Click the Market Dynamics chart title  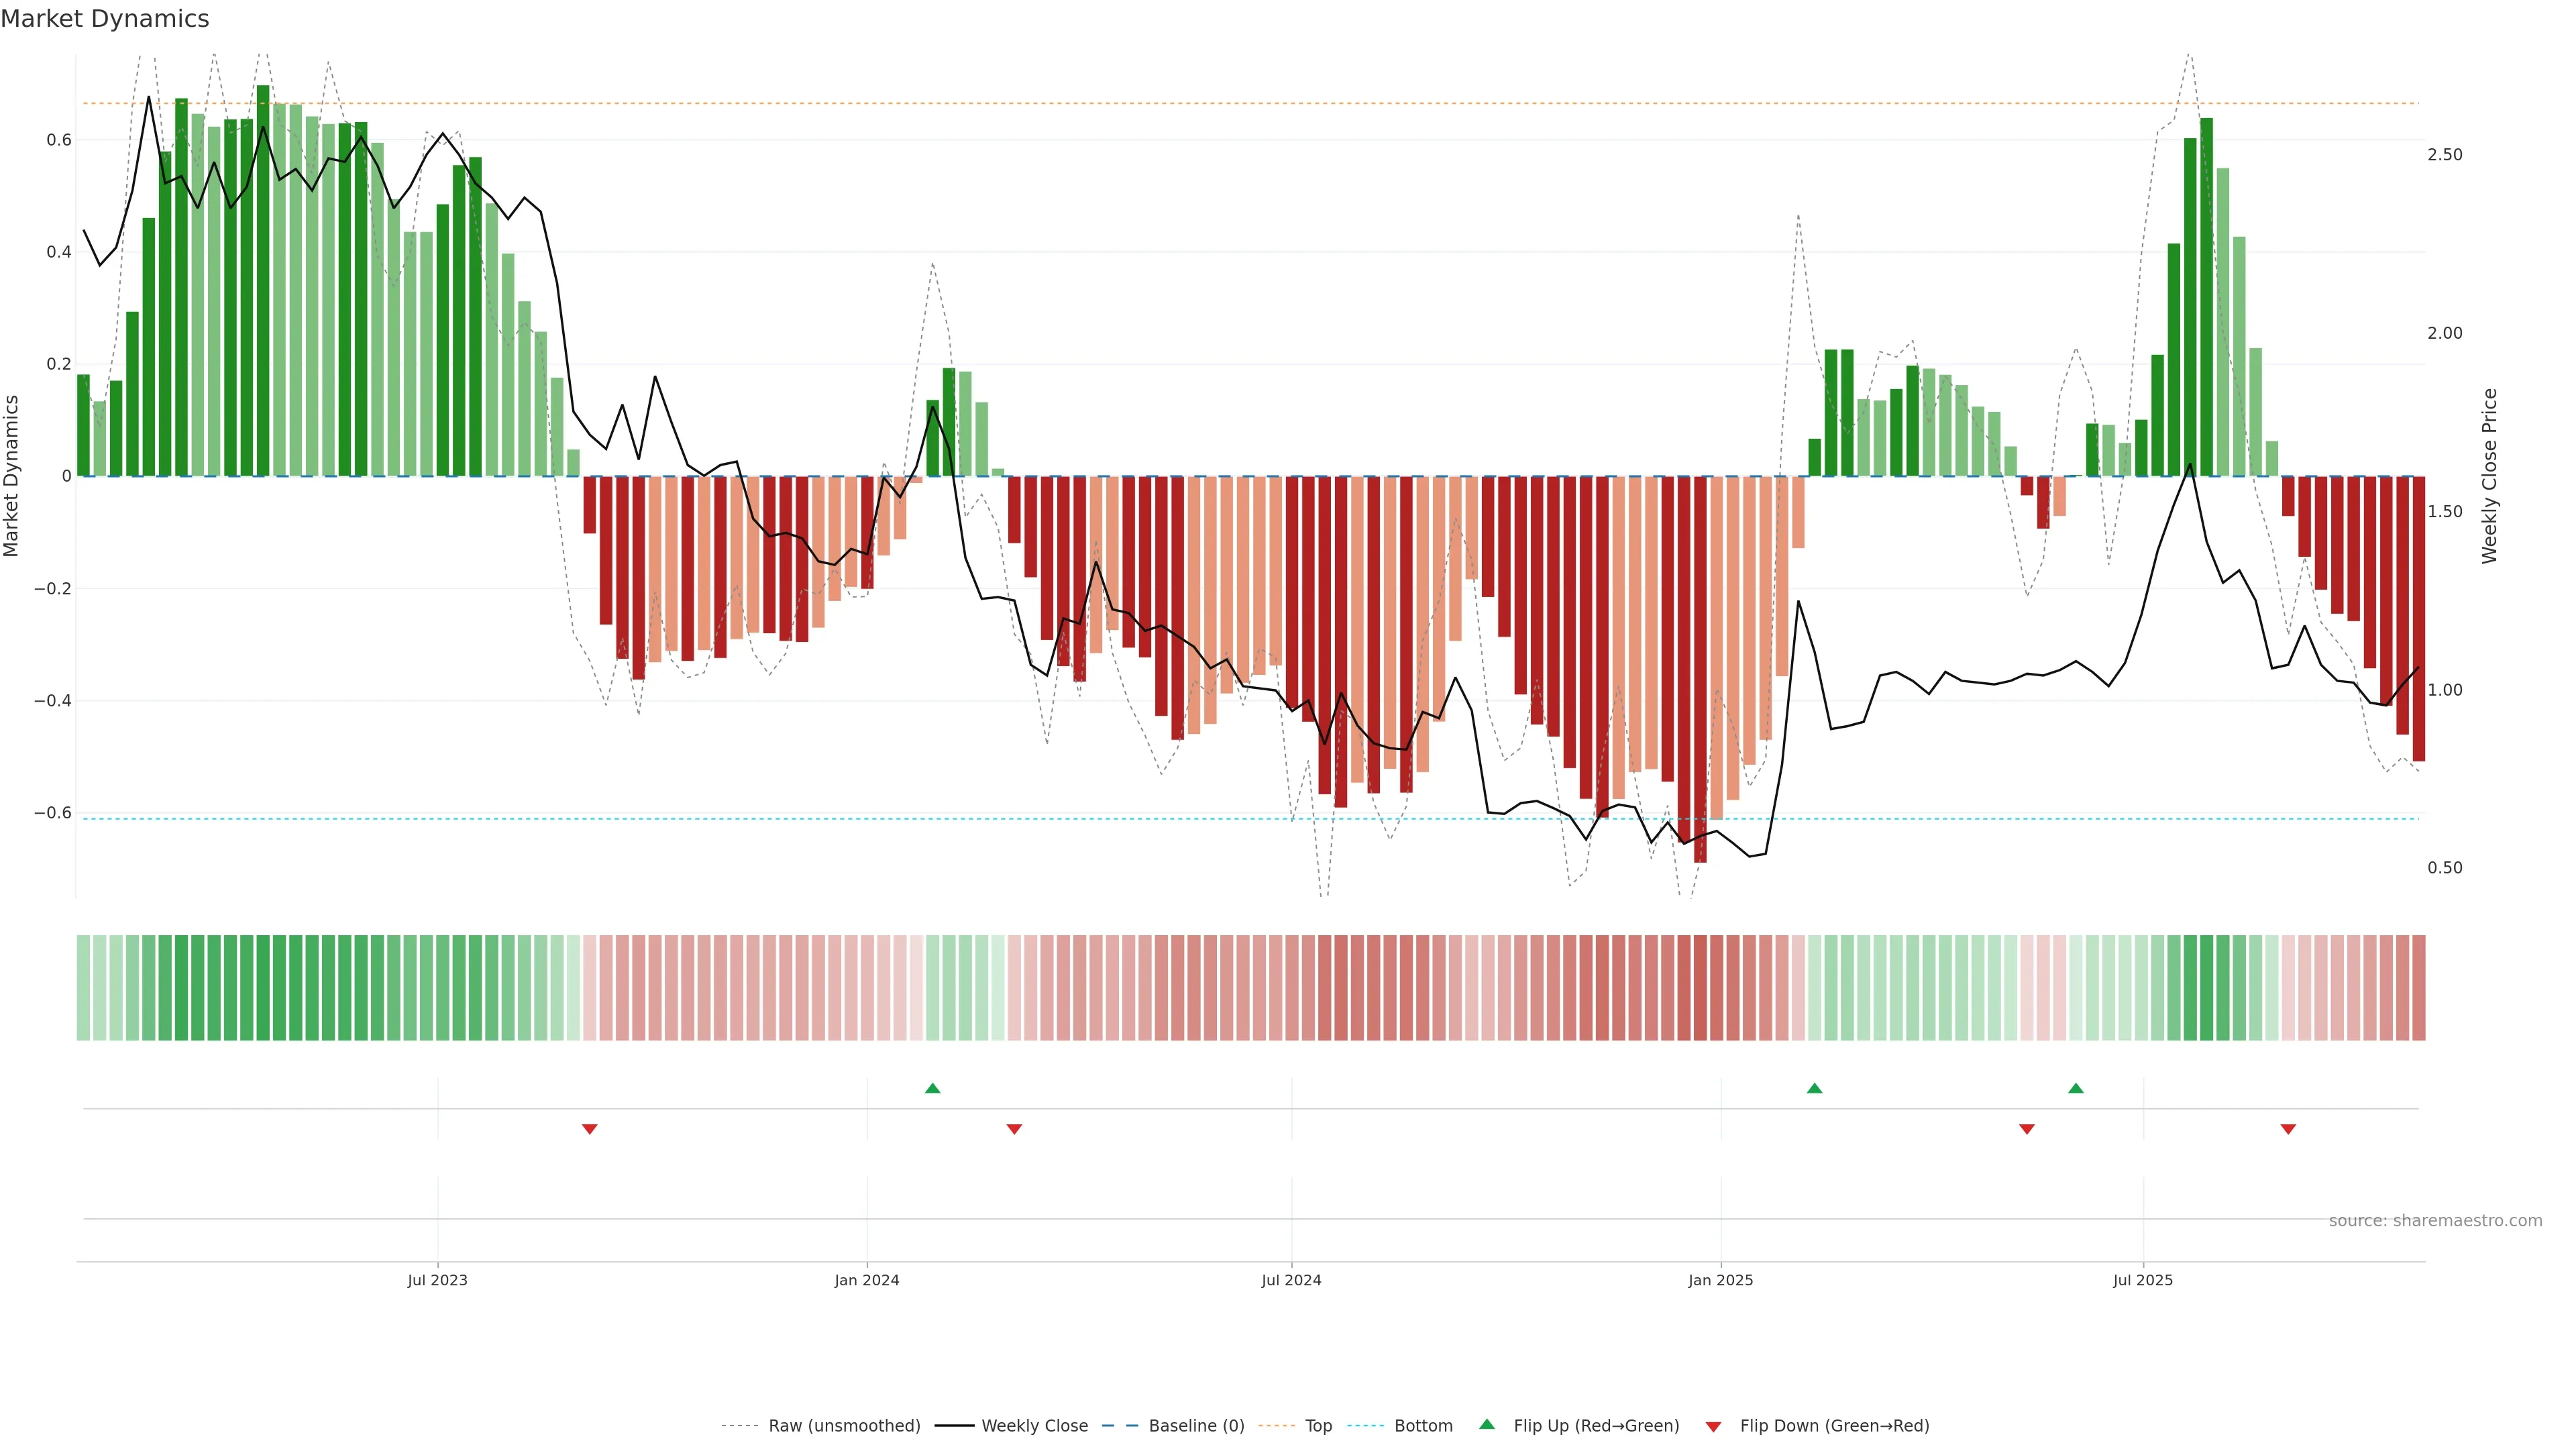105,19
